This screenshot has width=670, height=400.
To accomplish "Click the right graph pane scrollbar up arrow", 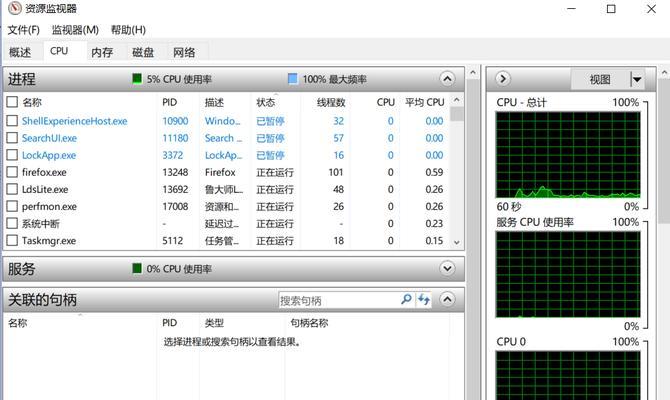I will (664, 73).
